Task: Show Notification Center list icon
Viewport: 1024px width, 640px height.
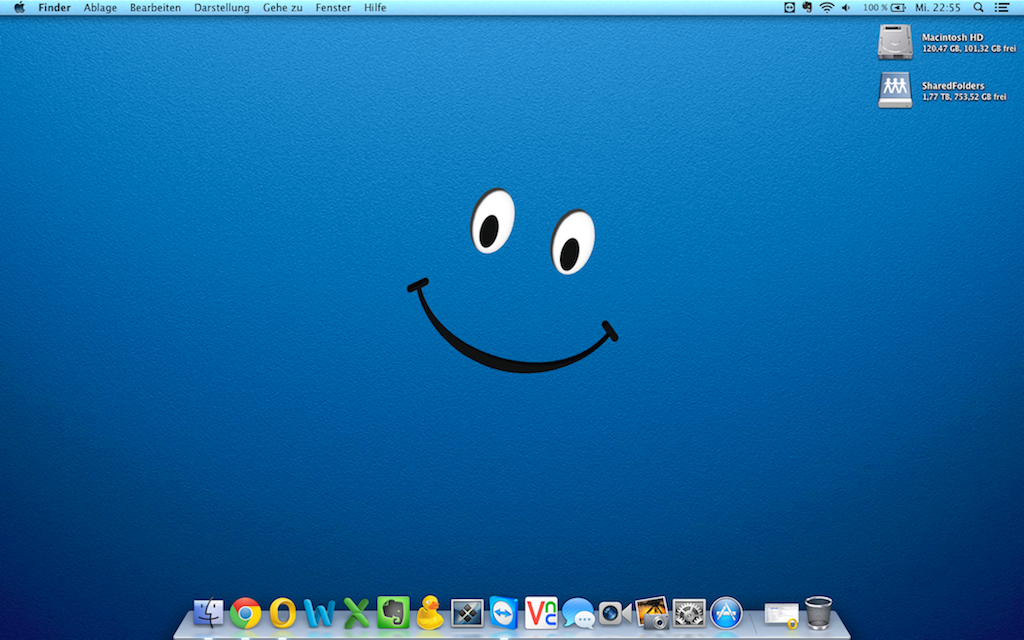Action: click(1002, 8)
